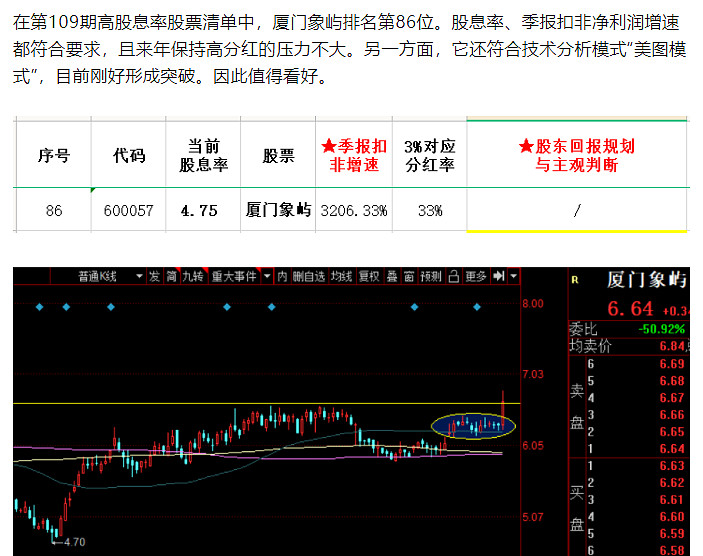This screenshot has height=556, width=703.
Task: Open the 重大事件 events button
Action: (x=234, y=277)
